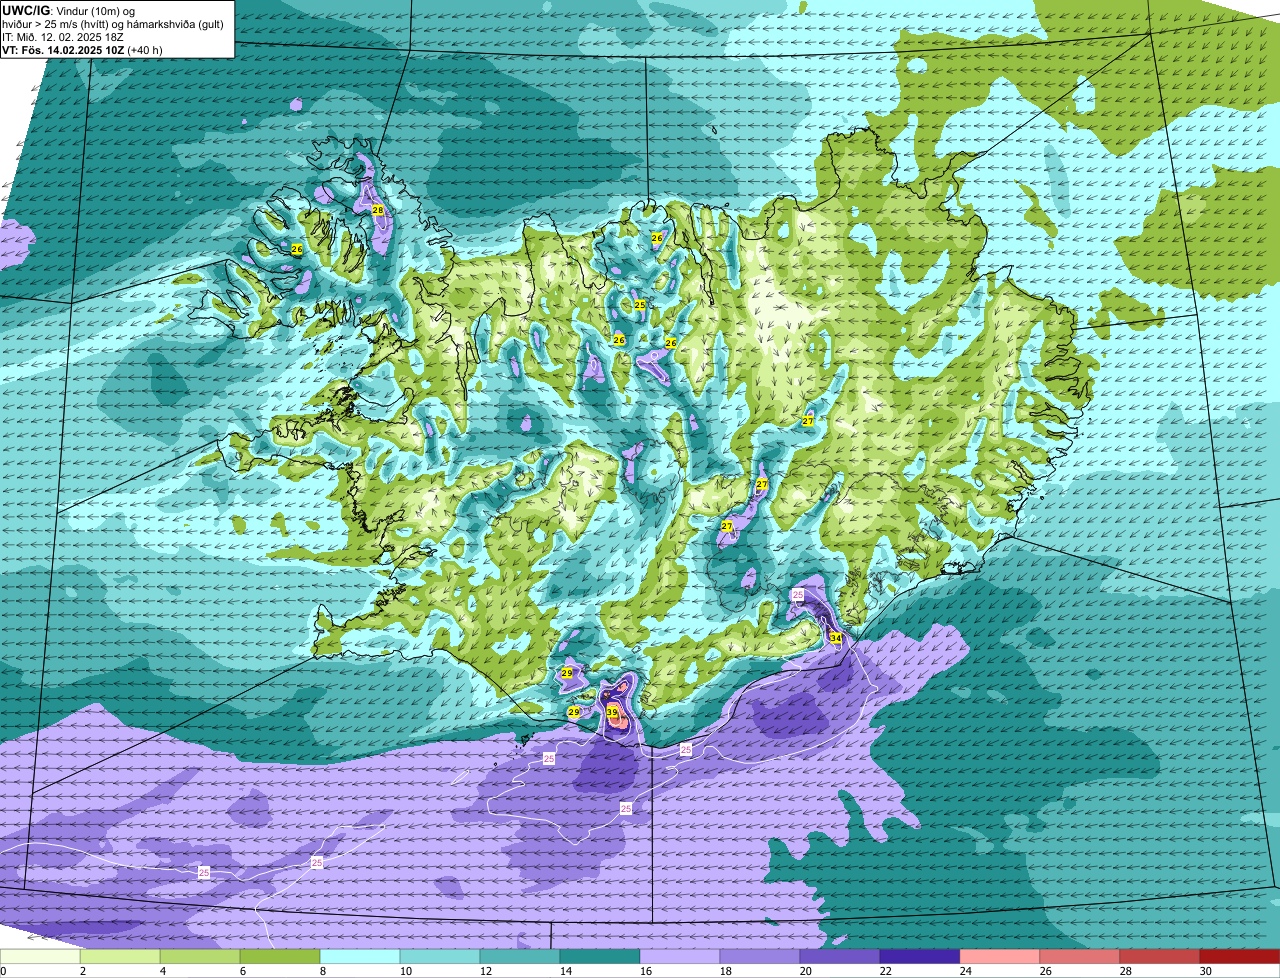Select the 2–4 m/s legend color segment
Viewport: 1280px width, 978px height.
(x=120, y=957)
